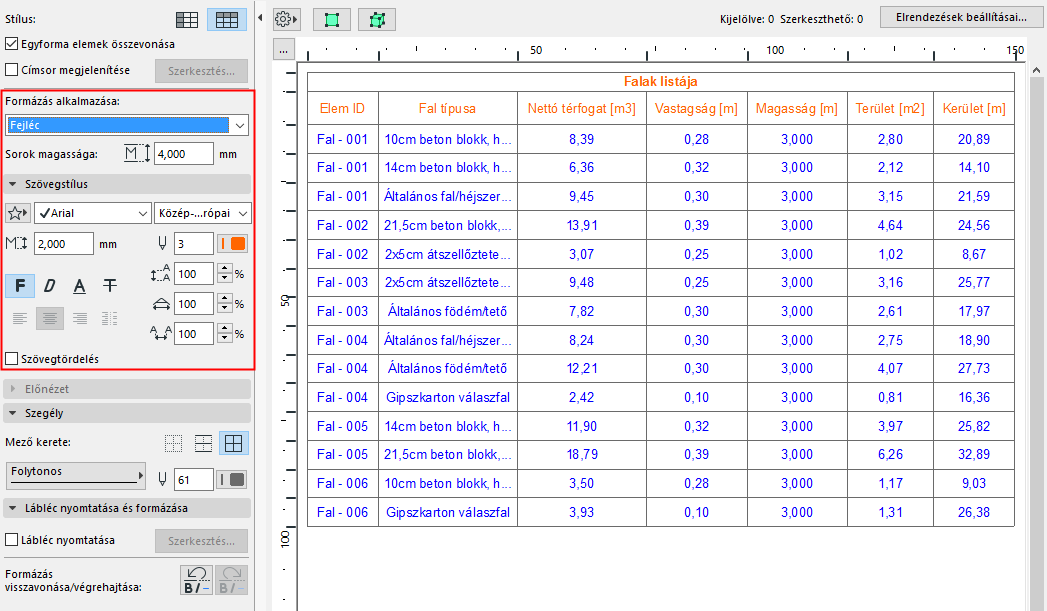Screen dimensions: 1047x611
Task: Enable Címsor megjelenítése checkbox
Action: [x=12, y=70]
